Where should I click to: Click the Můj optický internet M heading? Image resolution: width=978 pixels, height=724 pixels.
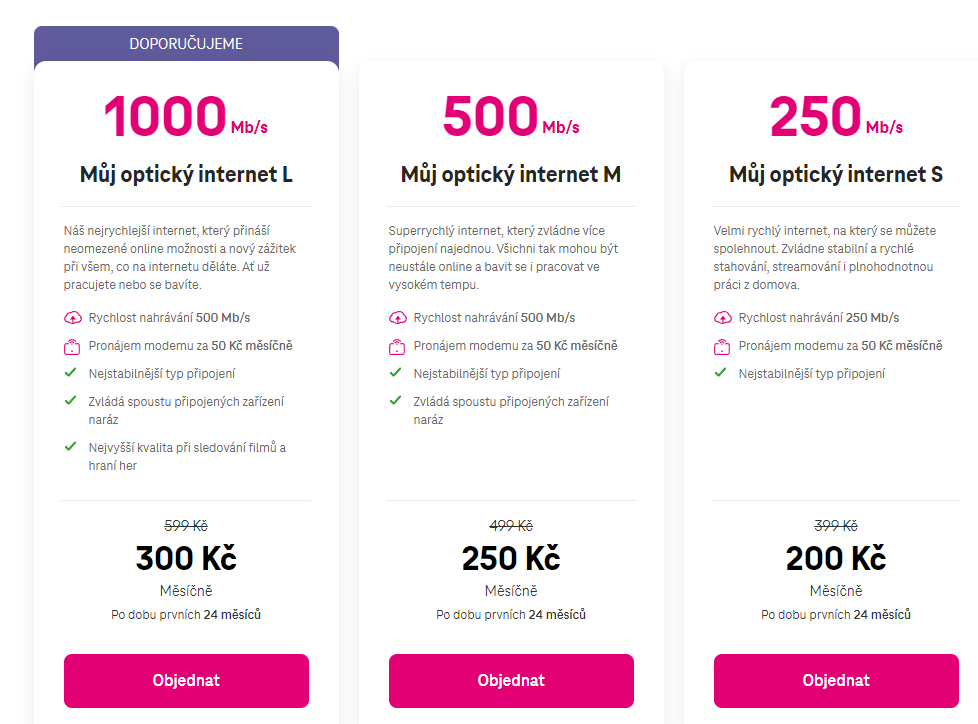pyautogui.click(x=511, y=175)
